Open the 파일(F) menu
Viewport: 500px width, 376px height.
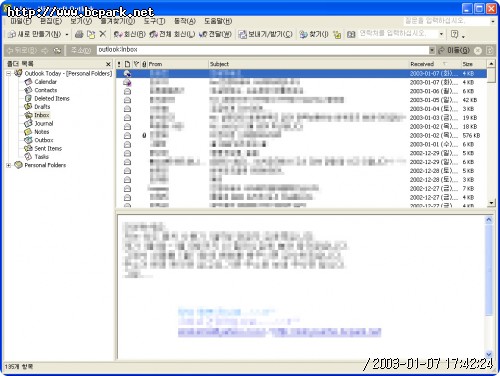[x=21, y=21]
